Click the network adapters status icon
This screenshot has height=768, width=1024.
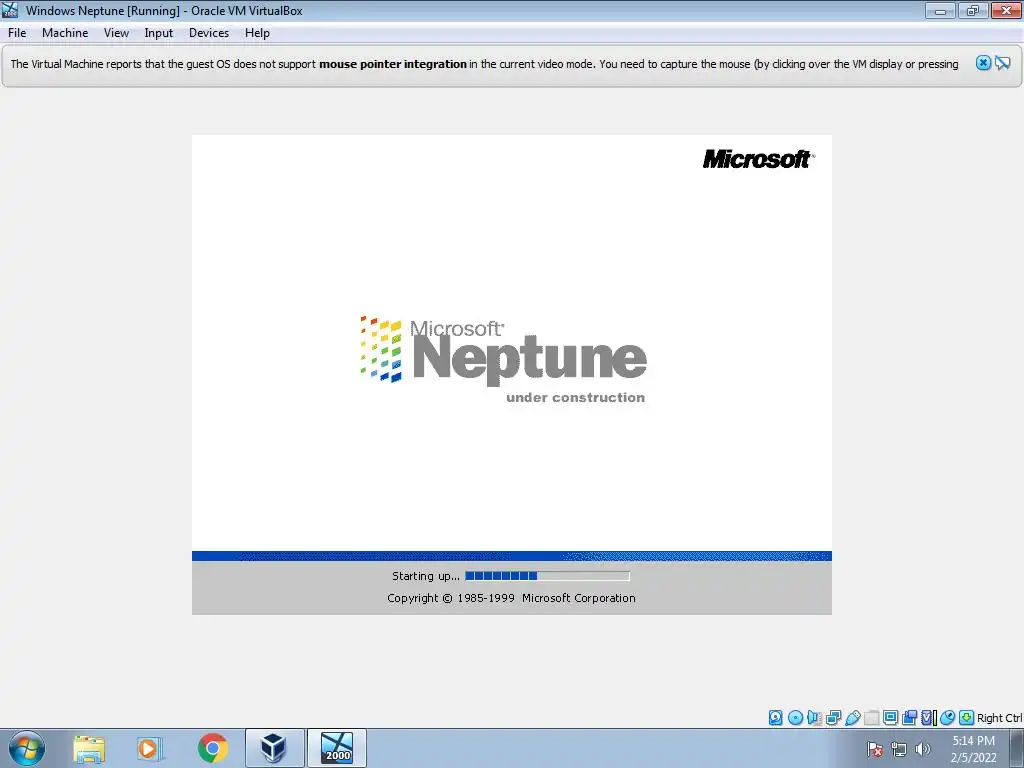833,718
